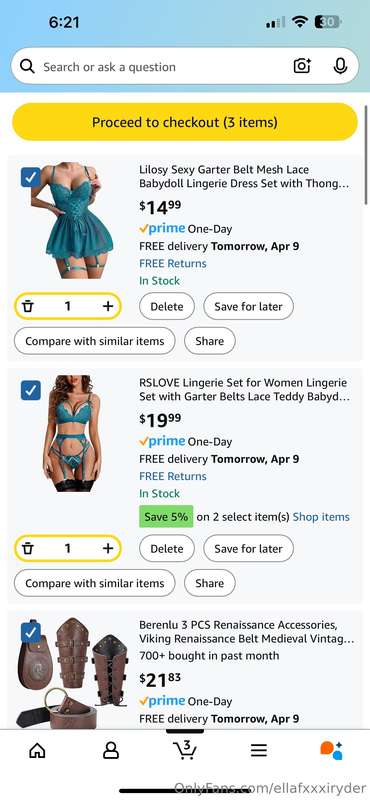Image resolution: width=370 pixels, height=800 pixels.
Task: Share the RSLOVE lingerie set
Action: [x=210, y=583]
